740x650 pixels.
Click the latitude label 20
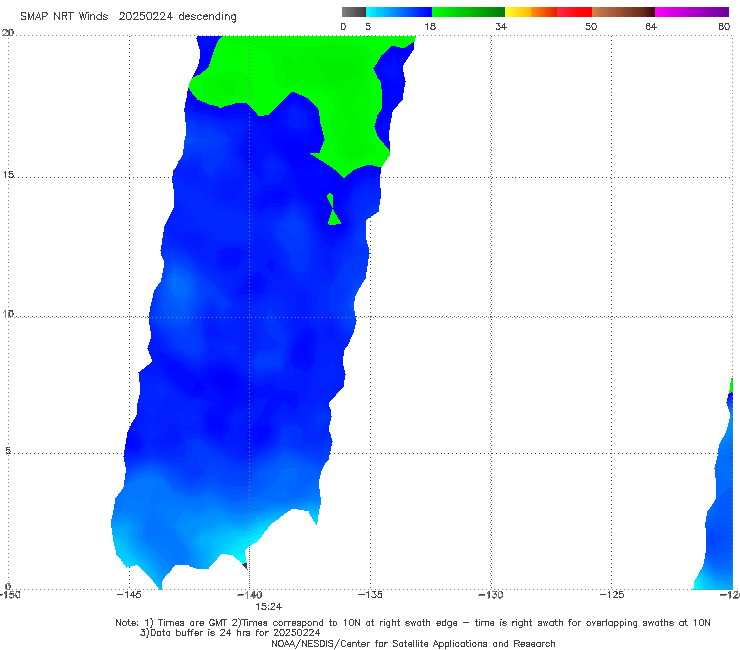(x=8, y=33)
